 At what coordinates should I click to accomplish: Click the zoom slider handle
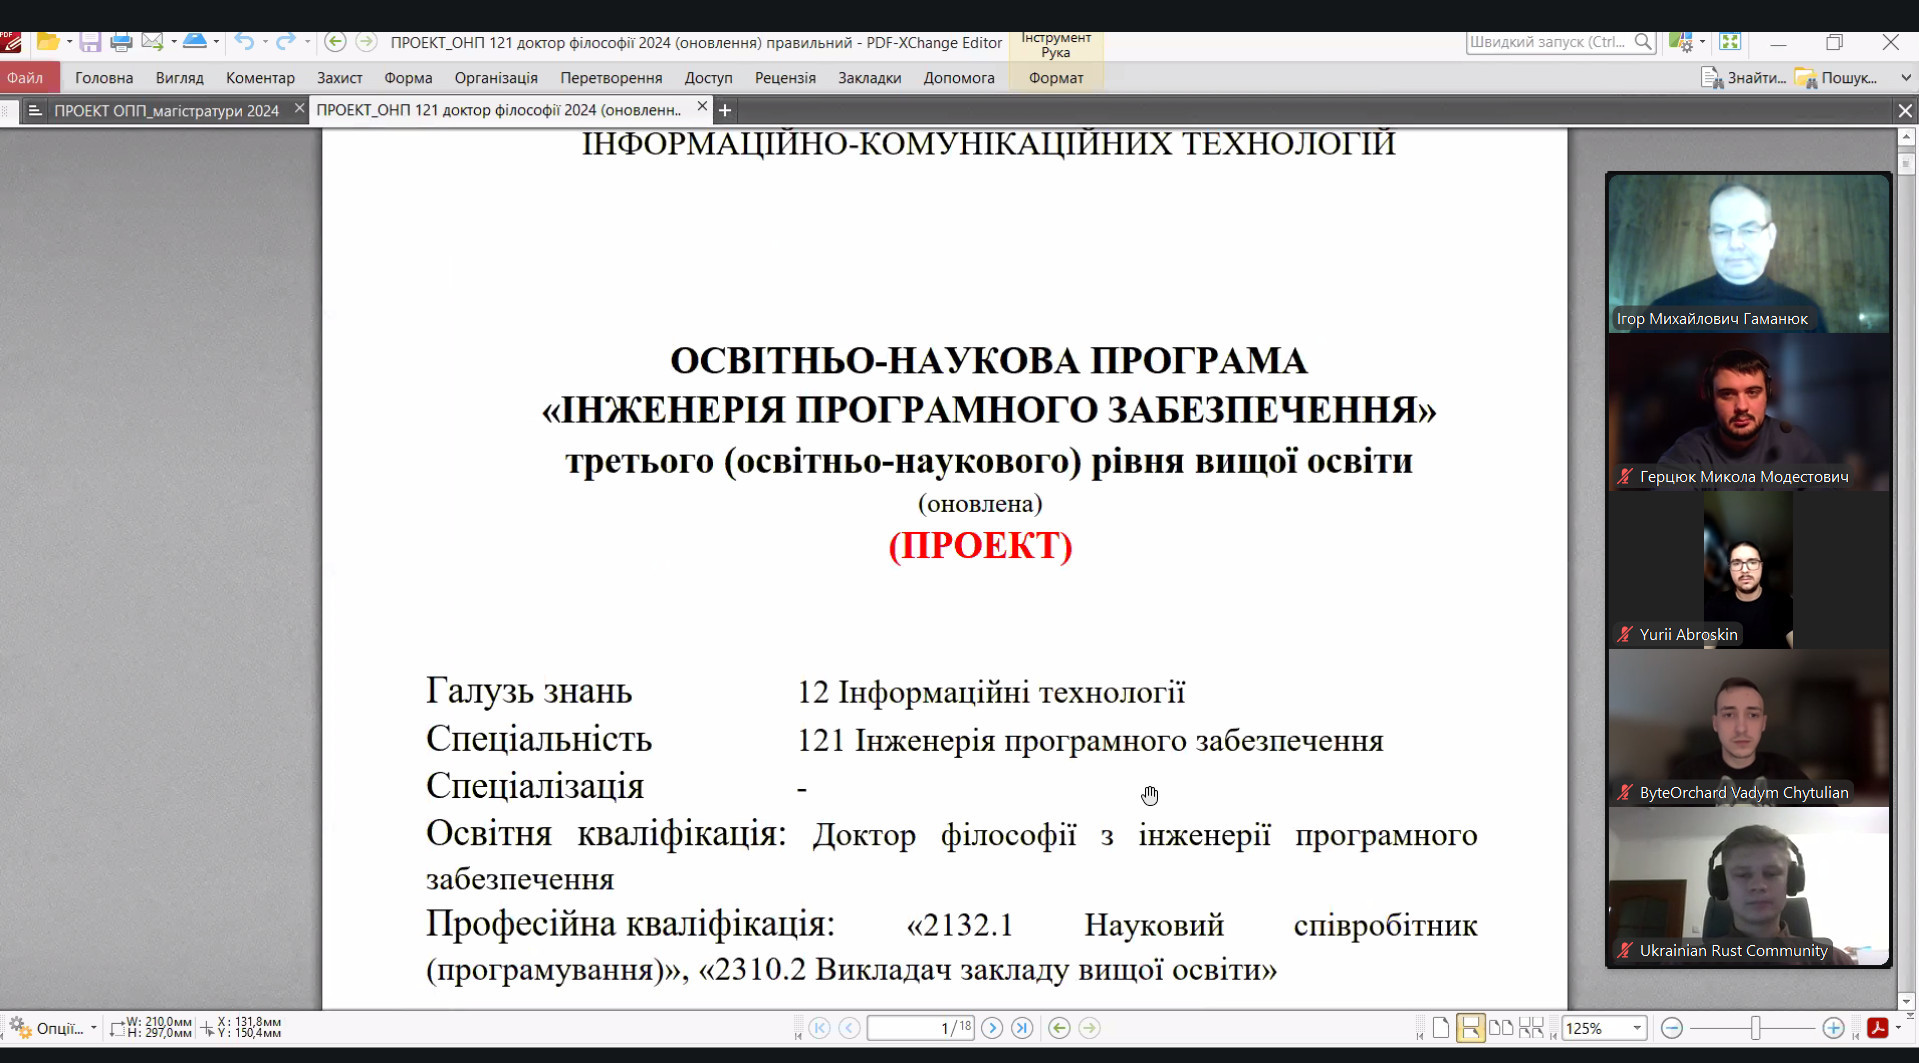point(1755,1028)
